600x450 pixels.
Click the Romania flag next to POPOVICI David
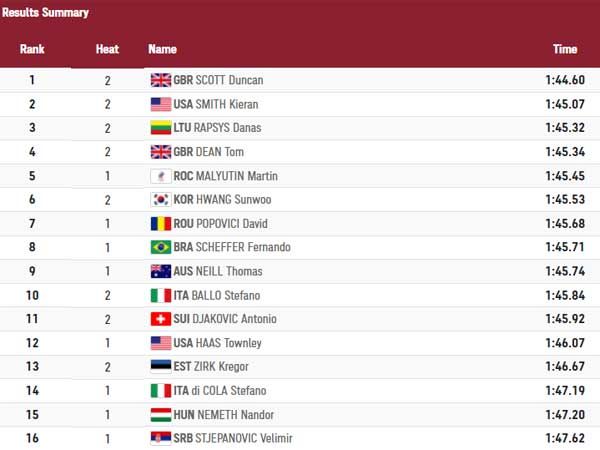click(160, 224)
